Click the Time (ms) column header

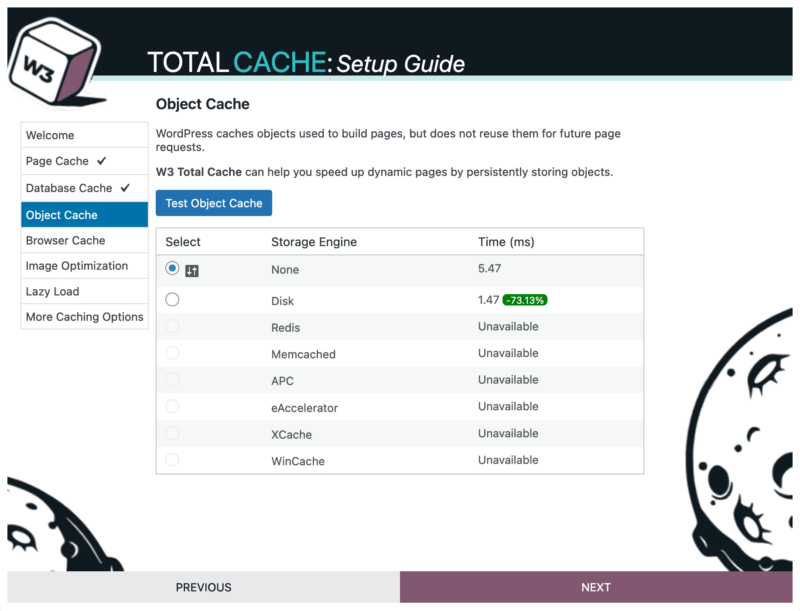pos(506,242)
